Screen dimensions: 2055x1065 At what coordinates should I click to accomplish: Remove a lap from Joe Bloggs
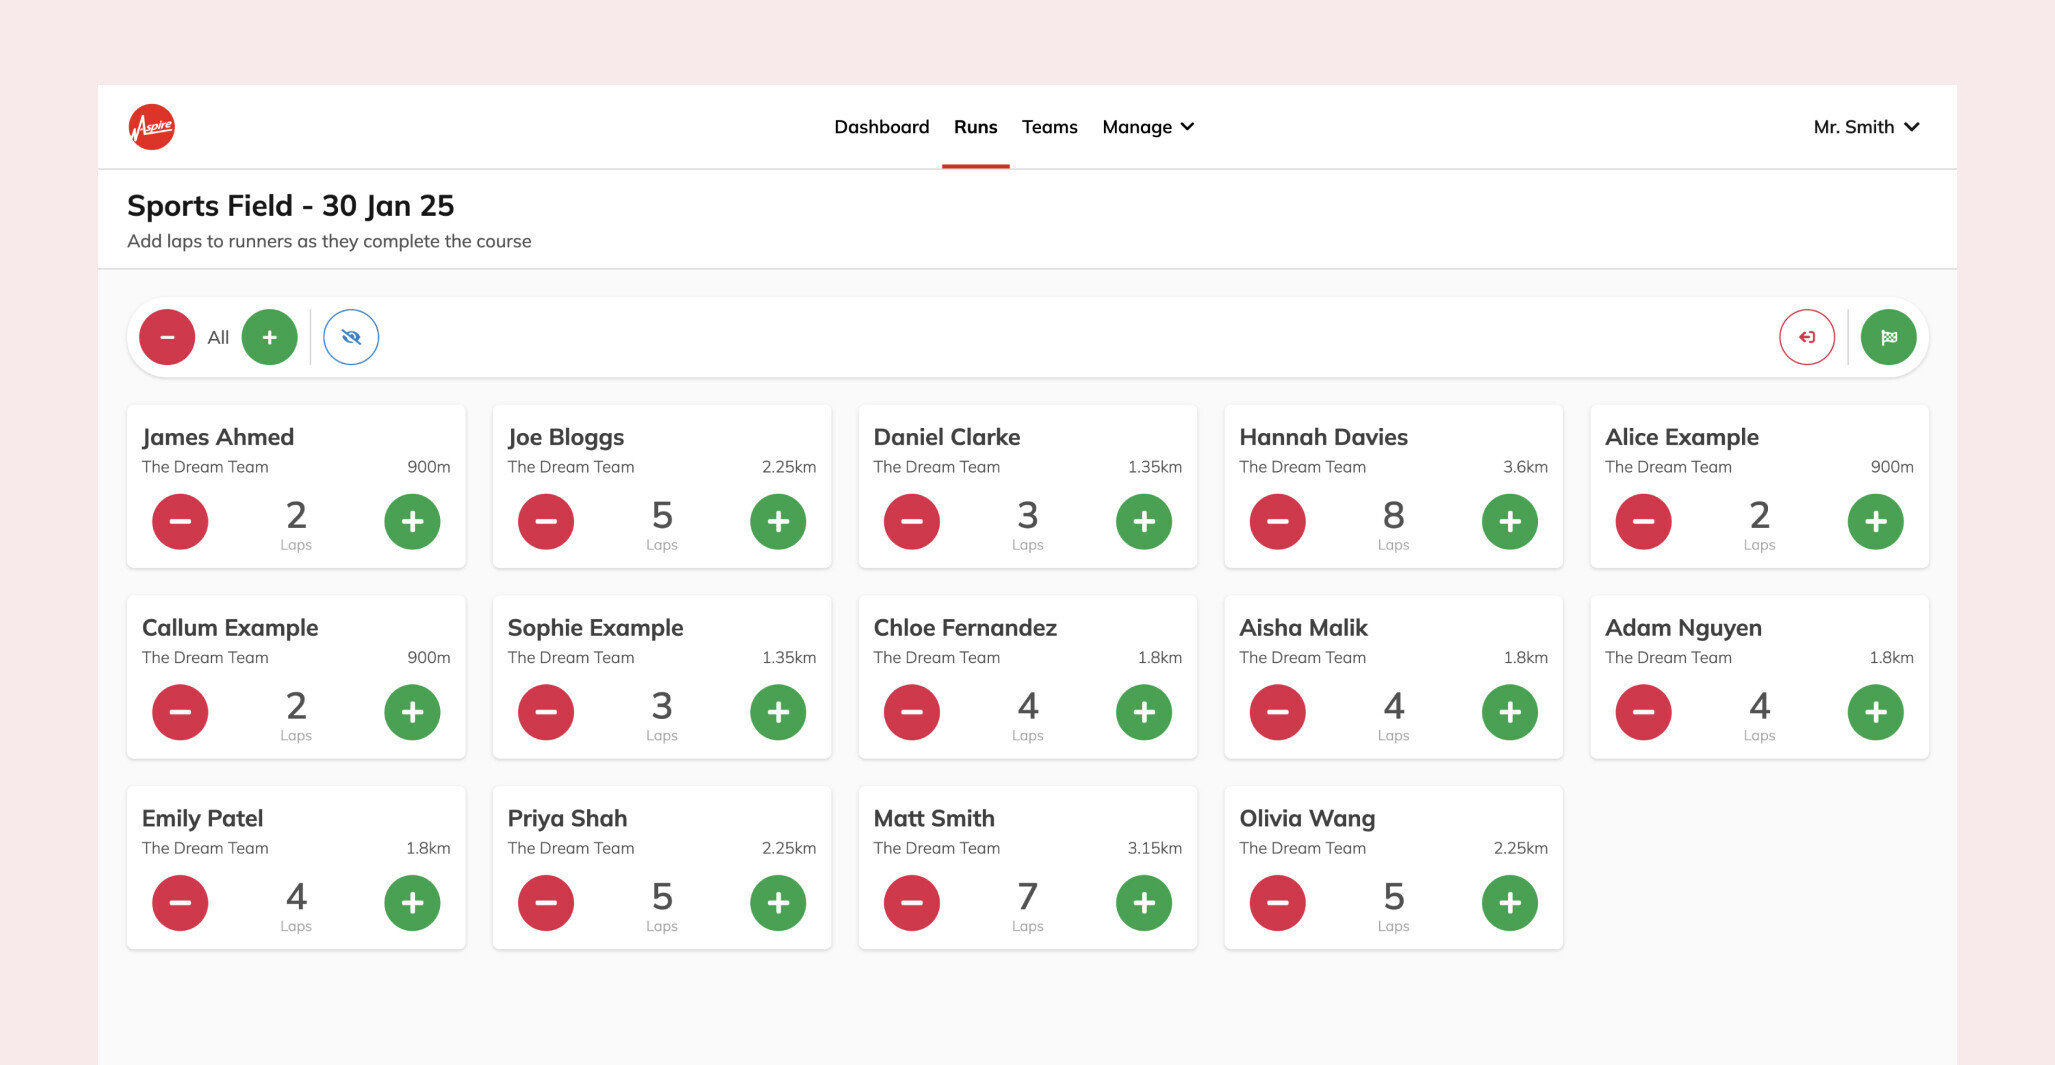click(x=546, y=521)
